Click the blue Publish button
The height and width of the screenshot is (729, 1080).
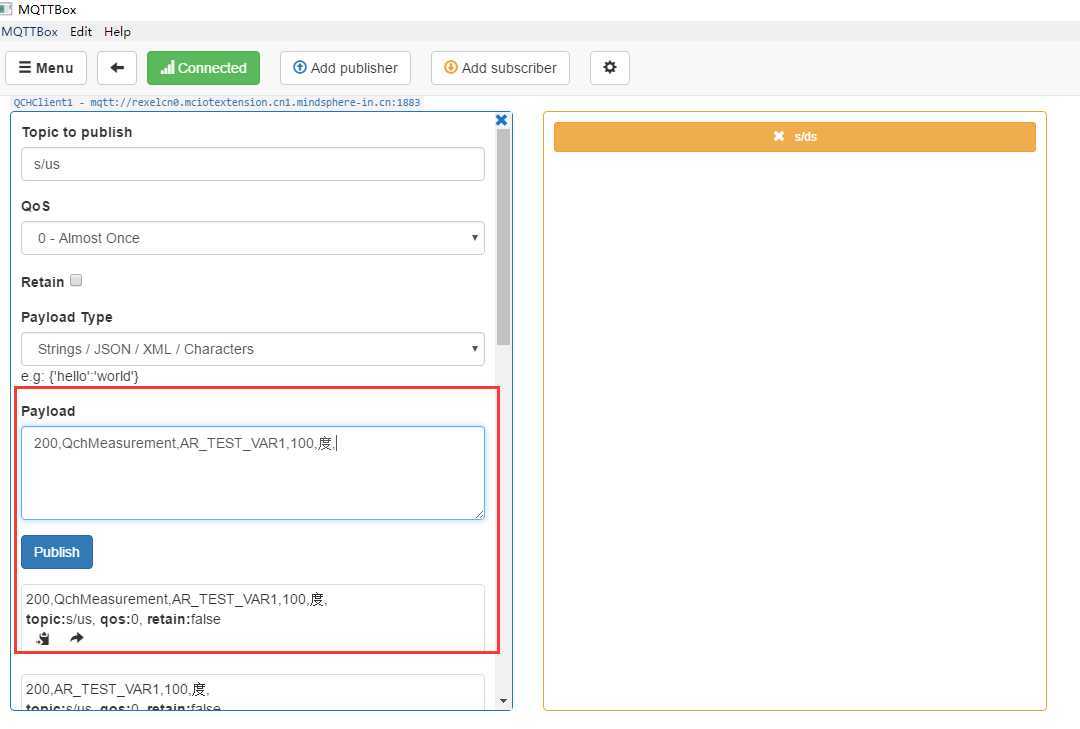point(56,552)
